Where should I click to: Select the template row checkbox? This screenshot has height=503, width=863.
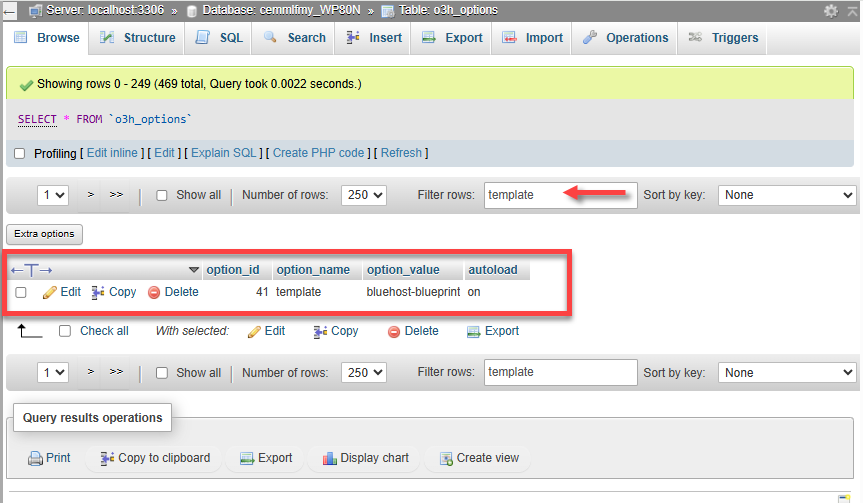click(x=21, y=292)
